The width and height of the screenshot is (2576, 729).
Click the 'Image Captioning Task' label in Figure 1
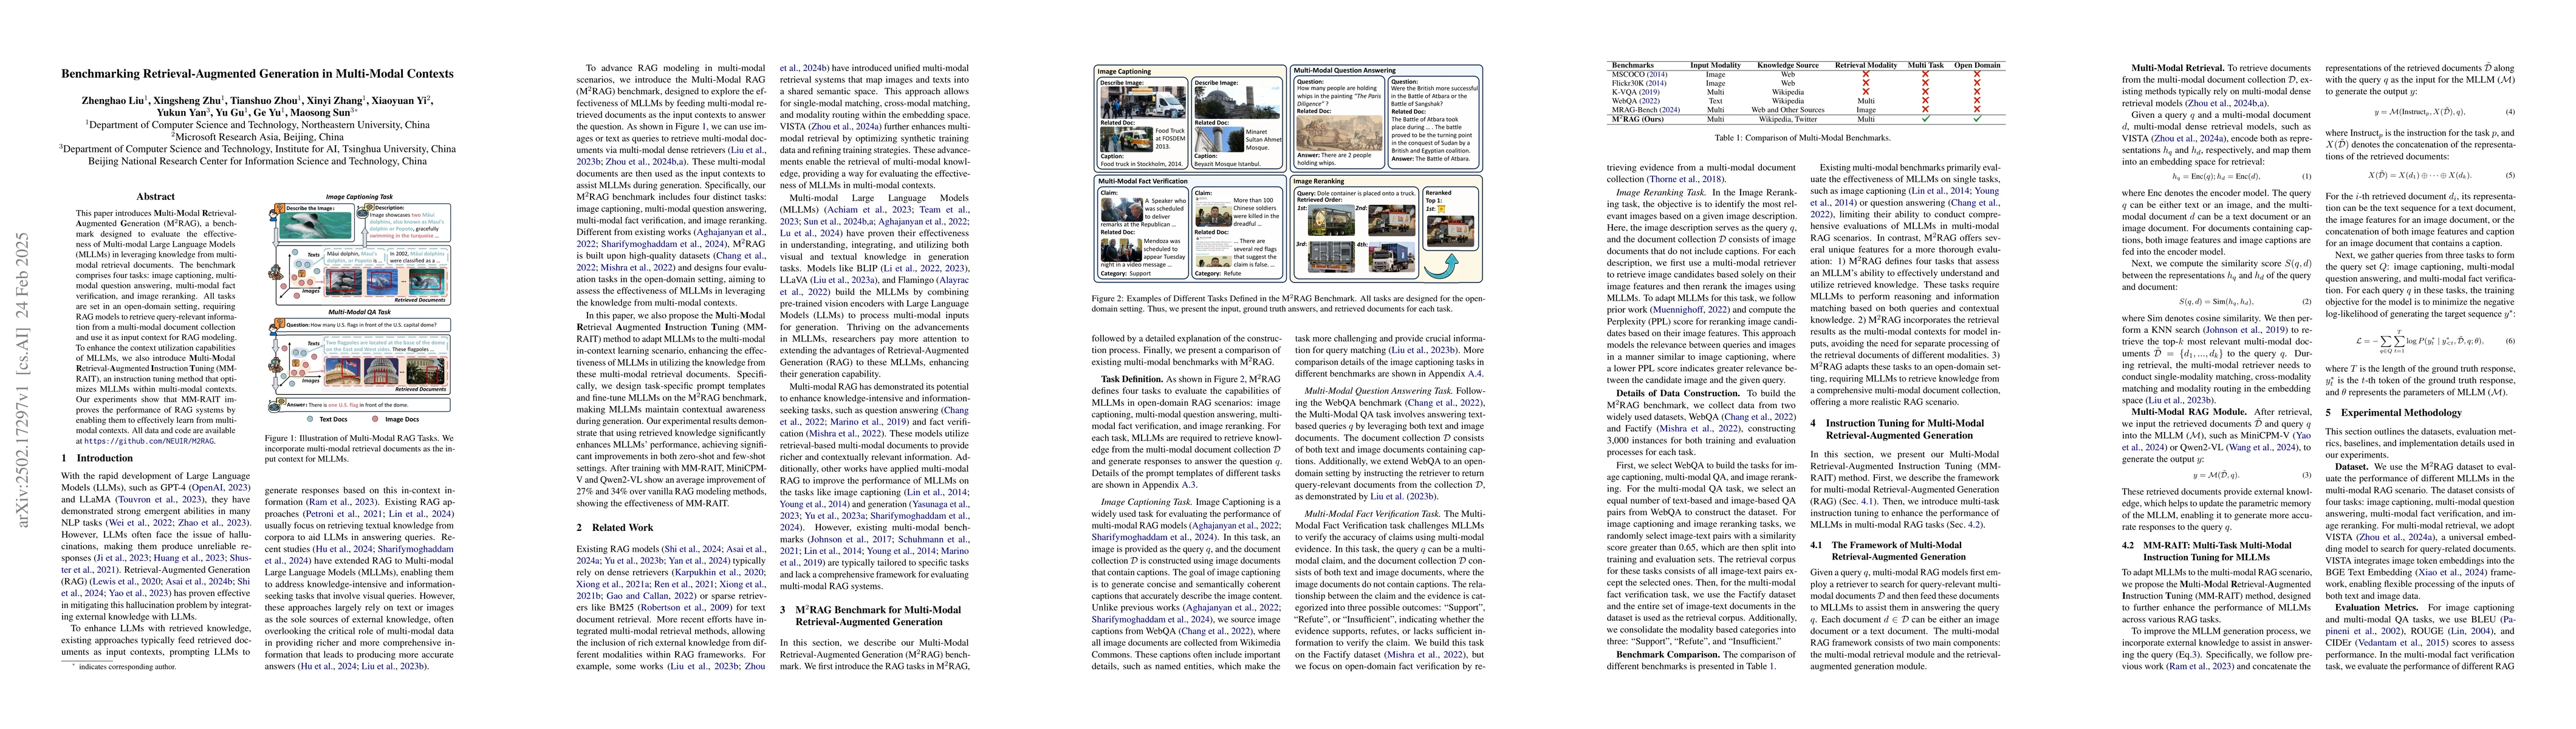click(360, 197)
